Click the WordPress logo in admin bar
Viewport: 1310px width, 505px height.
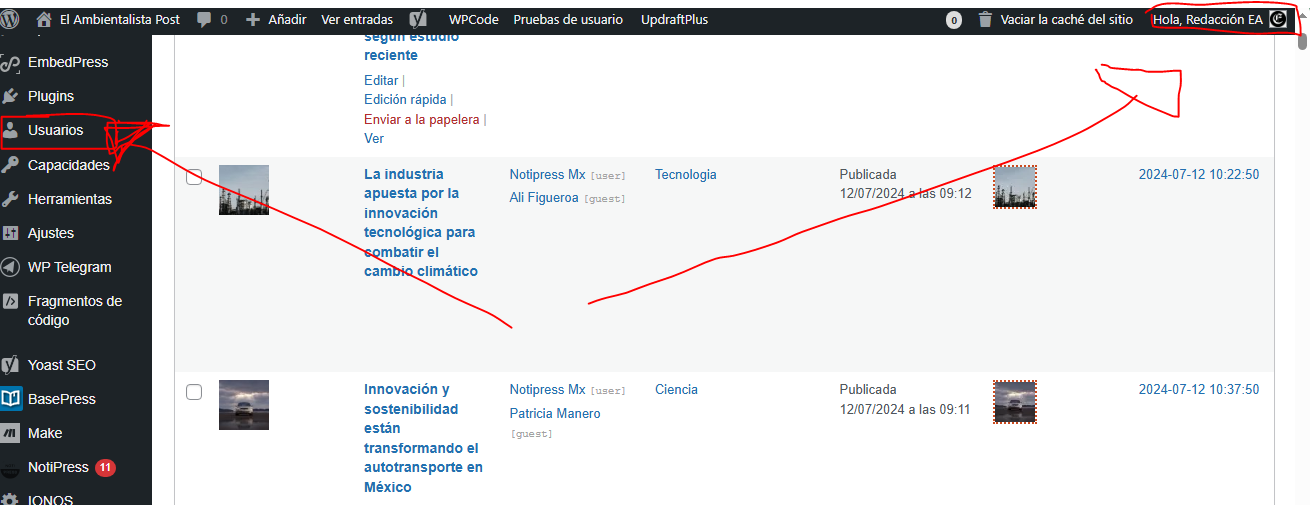(x=11, y=19)
